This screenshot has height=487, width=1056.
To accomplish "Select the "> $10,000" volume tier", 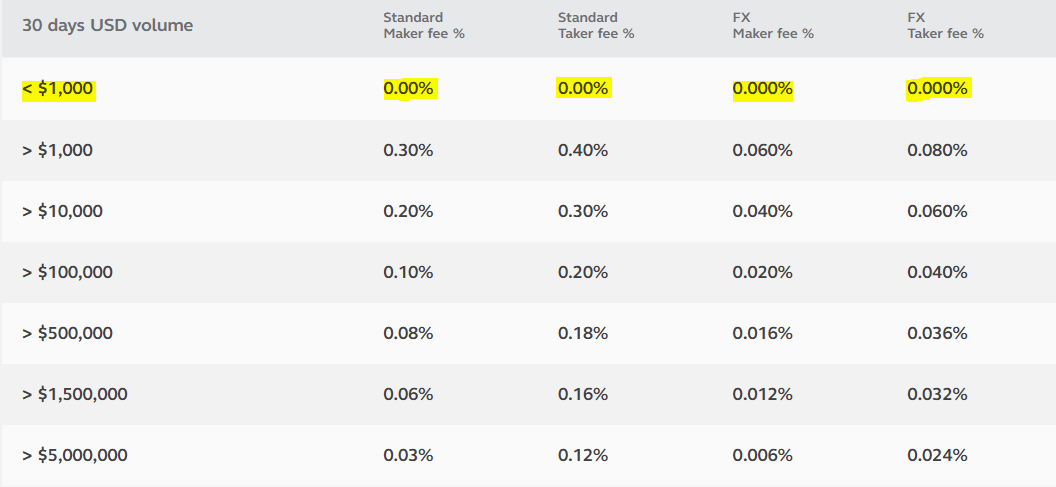I will [x=62, y=211].
